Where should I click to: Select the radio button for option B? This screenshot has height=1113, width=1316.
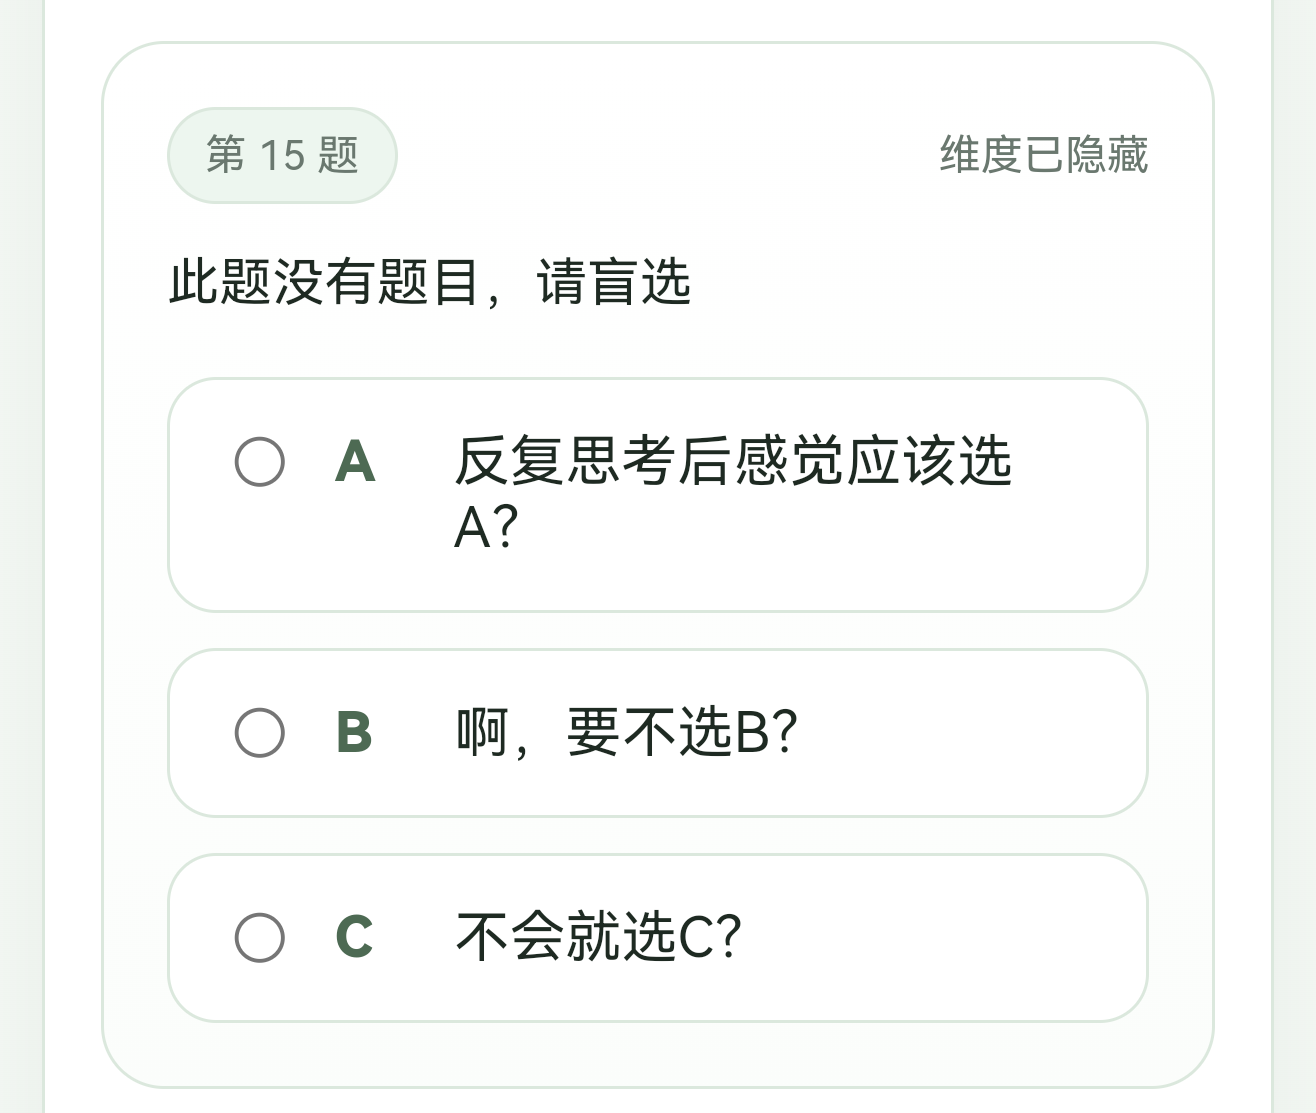(x=260, y=733)
